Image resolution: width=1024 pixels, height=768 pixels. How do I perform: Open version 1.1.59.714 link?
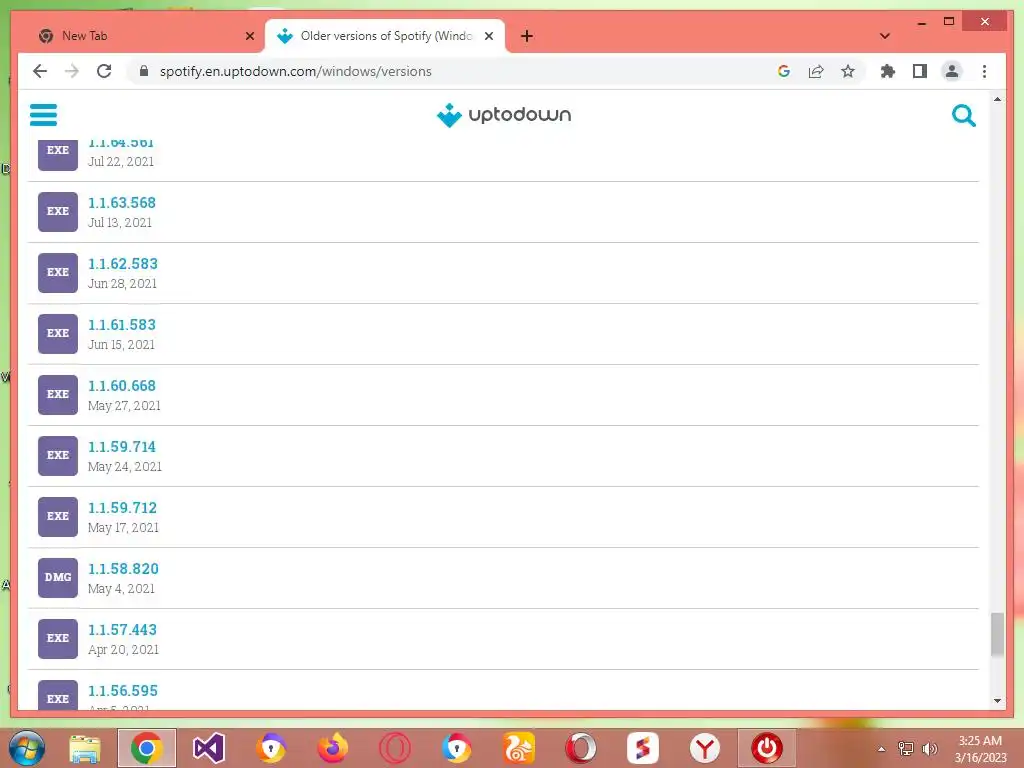tap(121, 447)
